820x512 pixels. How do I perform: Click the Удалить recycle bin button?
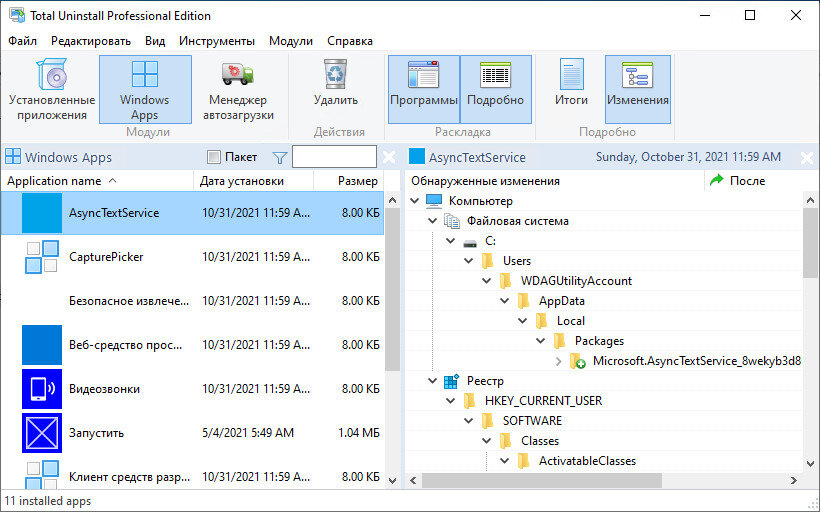coord(336,84)
